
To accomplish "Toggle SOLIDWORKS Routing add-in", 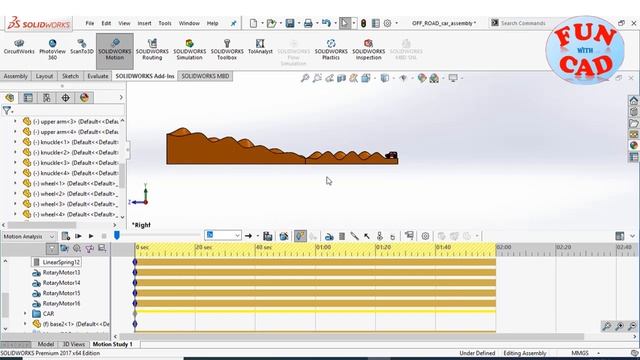I will tap(152, 50).
